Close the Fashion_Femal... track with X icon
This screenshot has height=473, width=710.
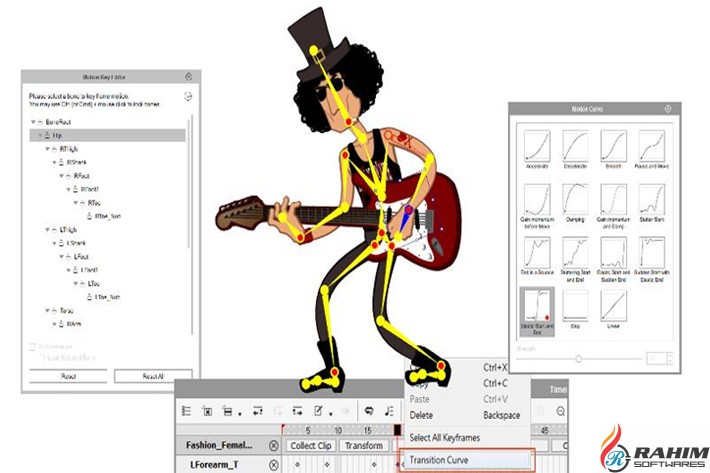273,446
